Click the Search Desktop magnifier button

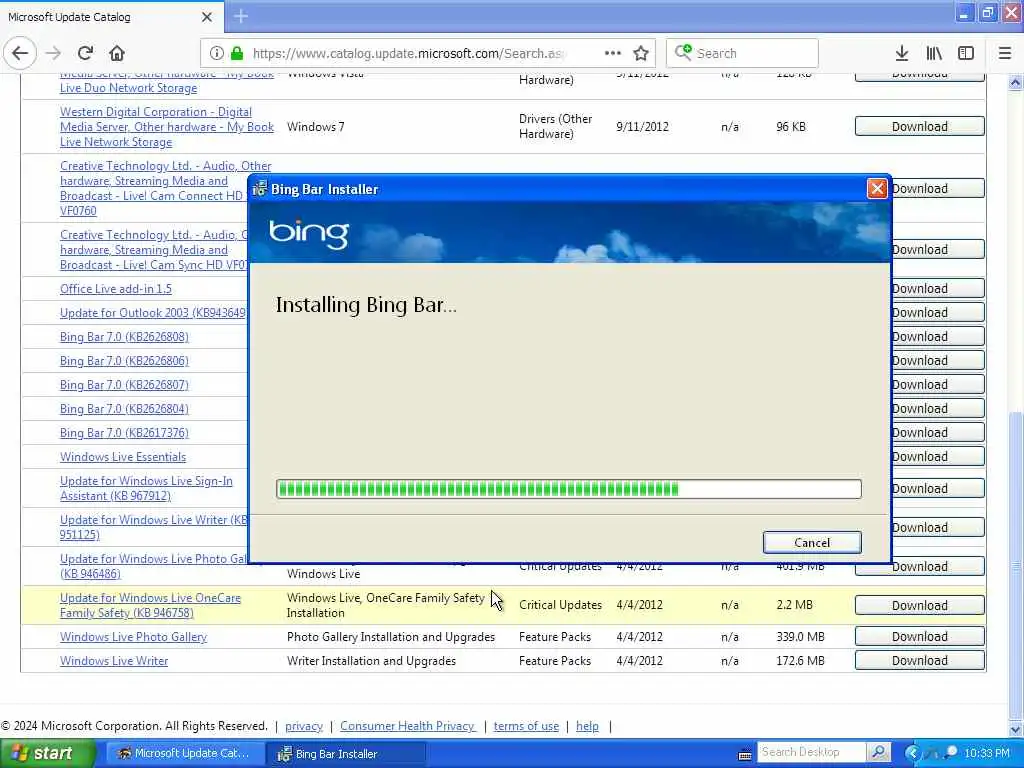pyautogui.click(x=879, y=753)
